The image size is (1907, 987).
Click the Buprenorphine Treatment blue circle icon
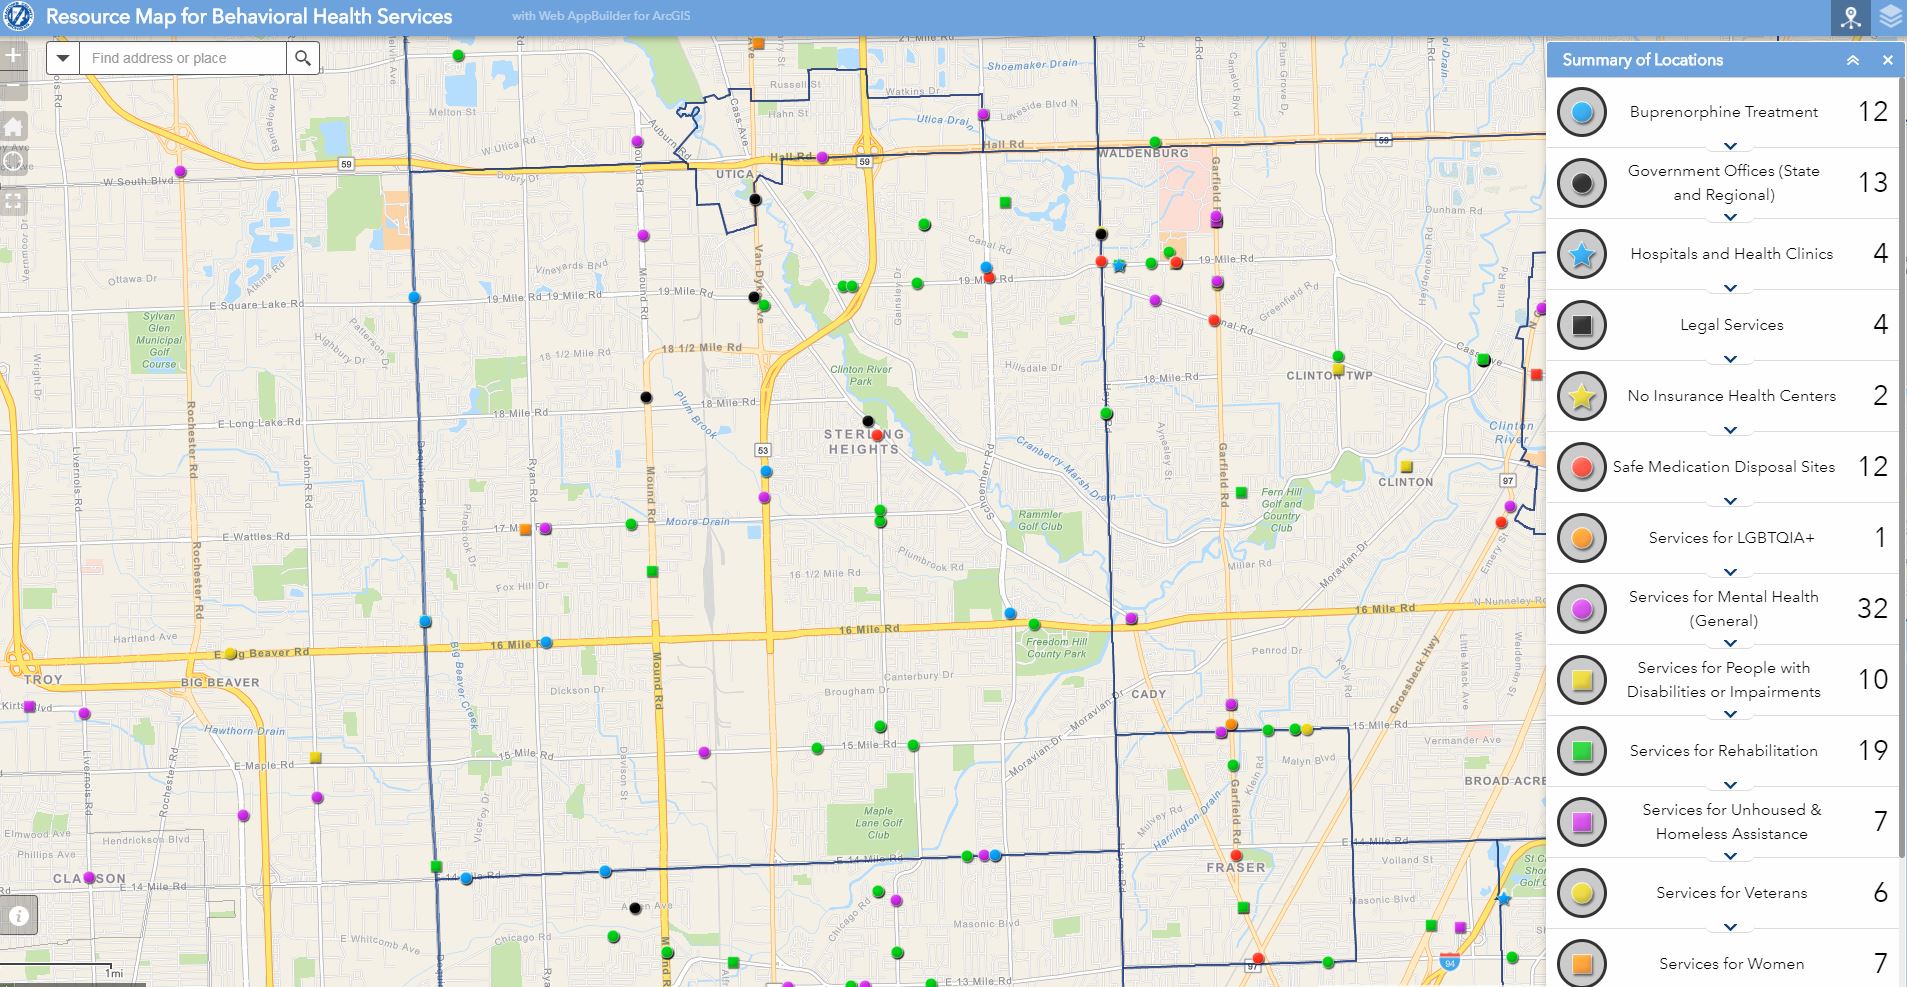pyautogui.click(x=1581, y=112)
